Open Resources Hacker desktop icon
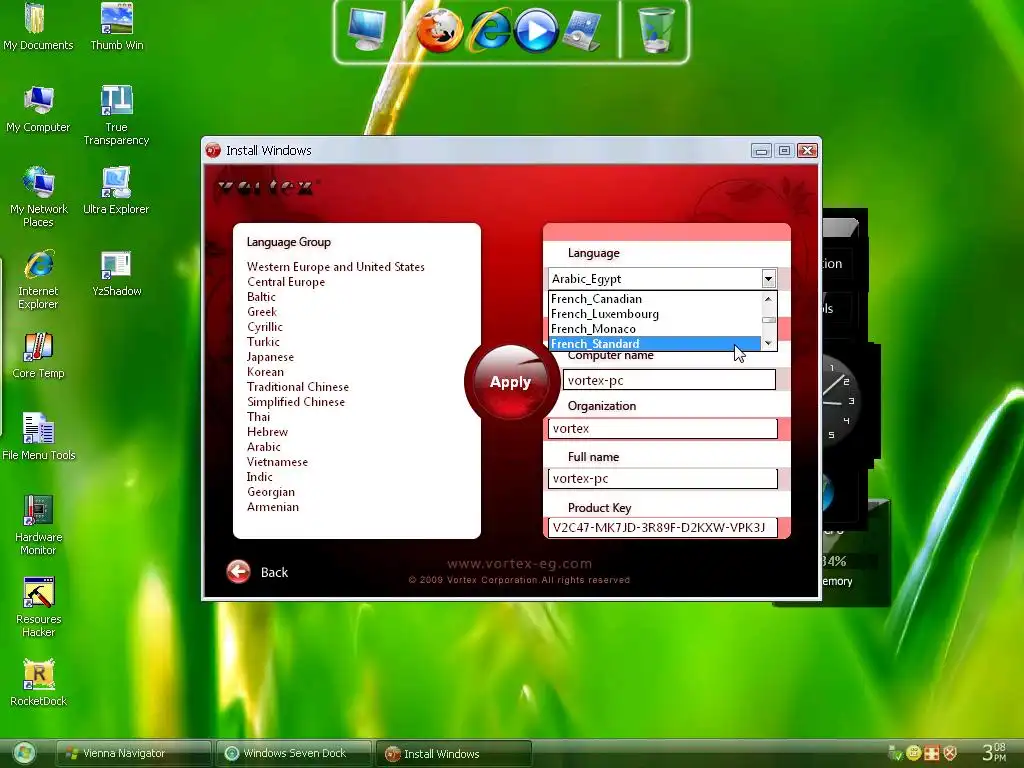This screenshot has width=1024, height=768. click(x=38, y=607)
